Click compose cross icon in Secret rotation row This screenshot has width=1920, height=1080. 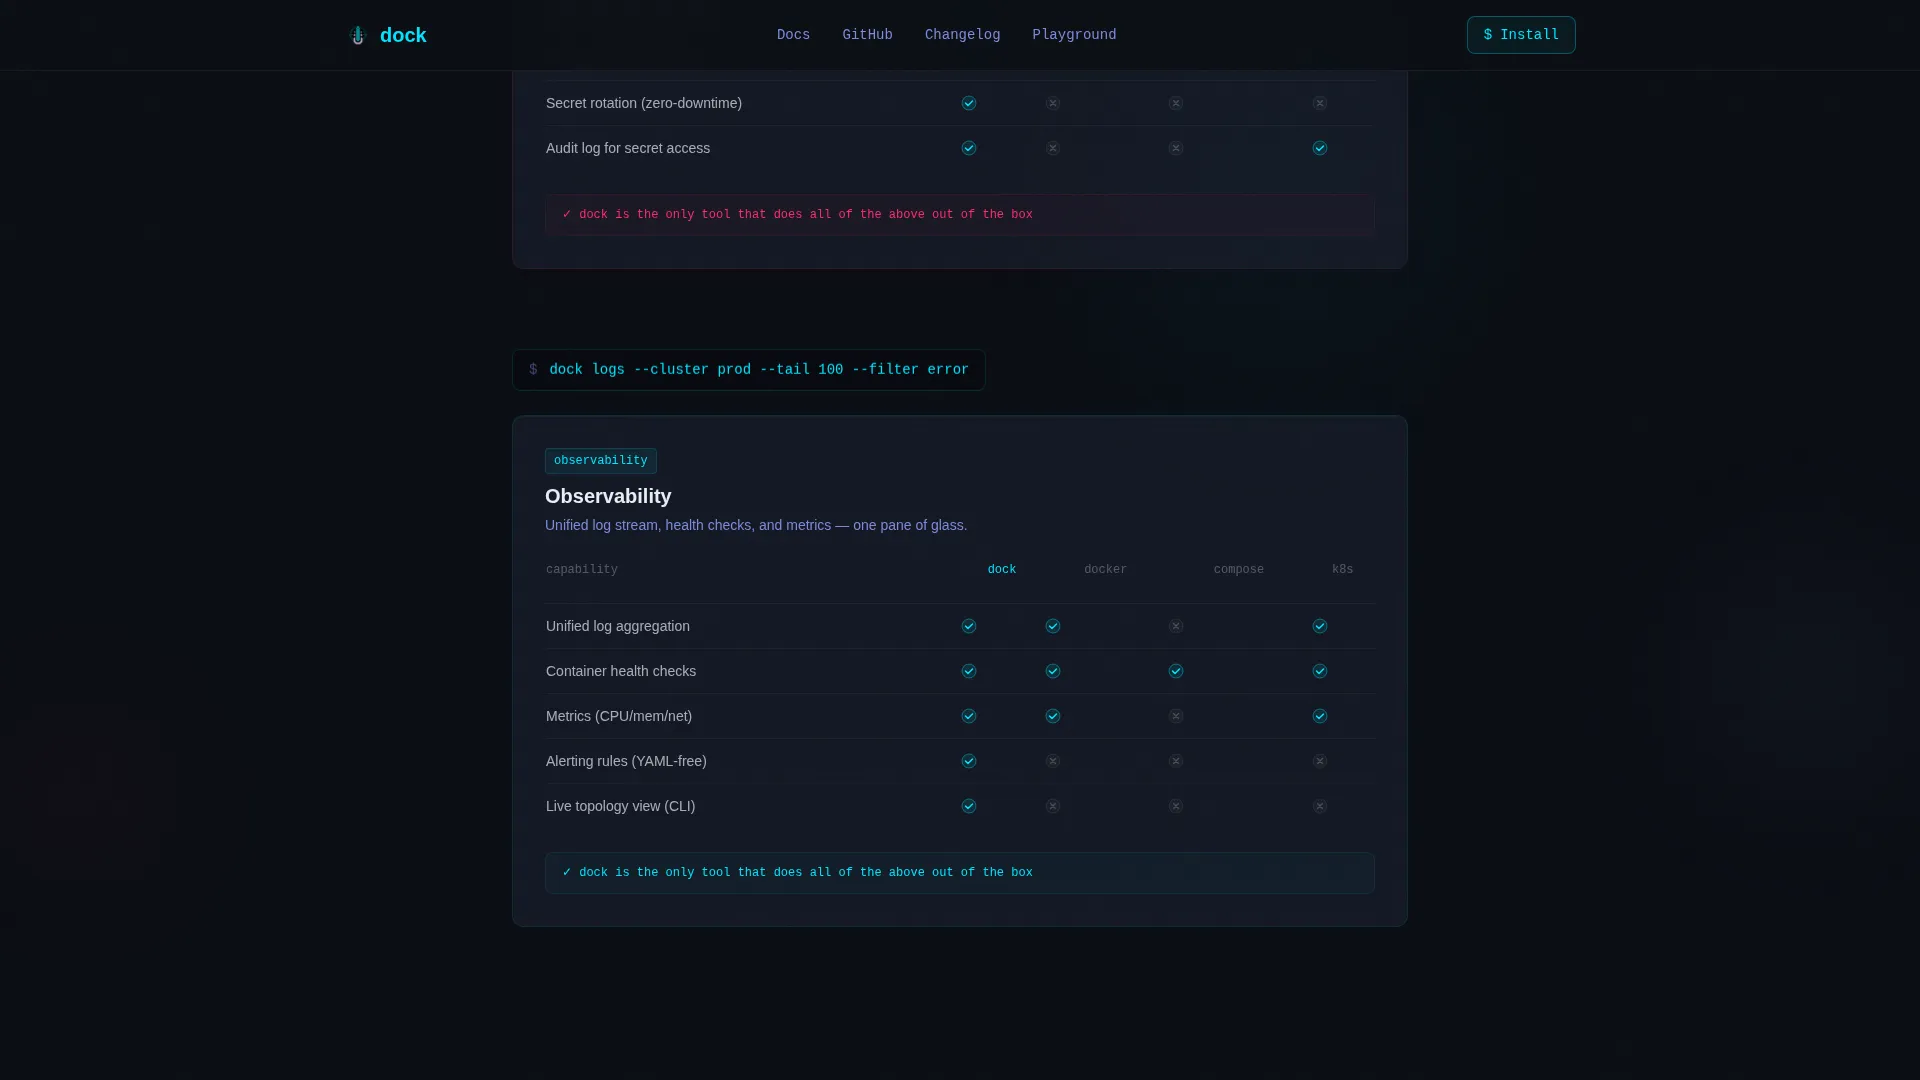(x=1176, y=103)
